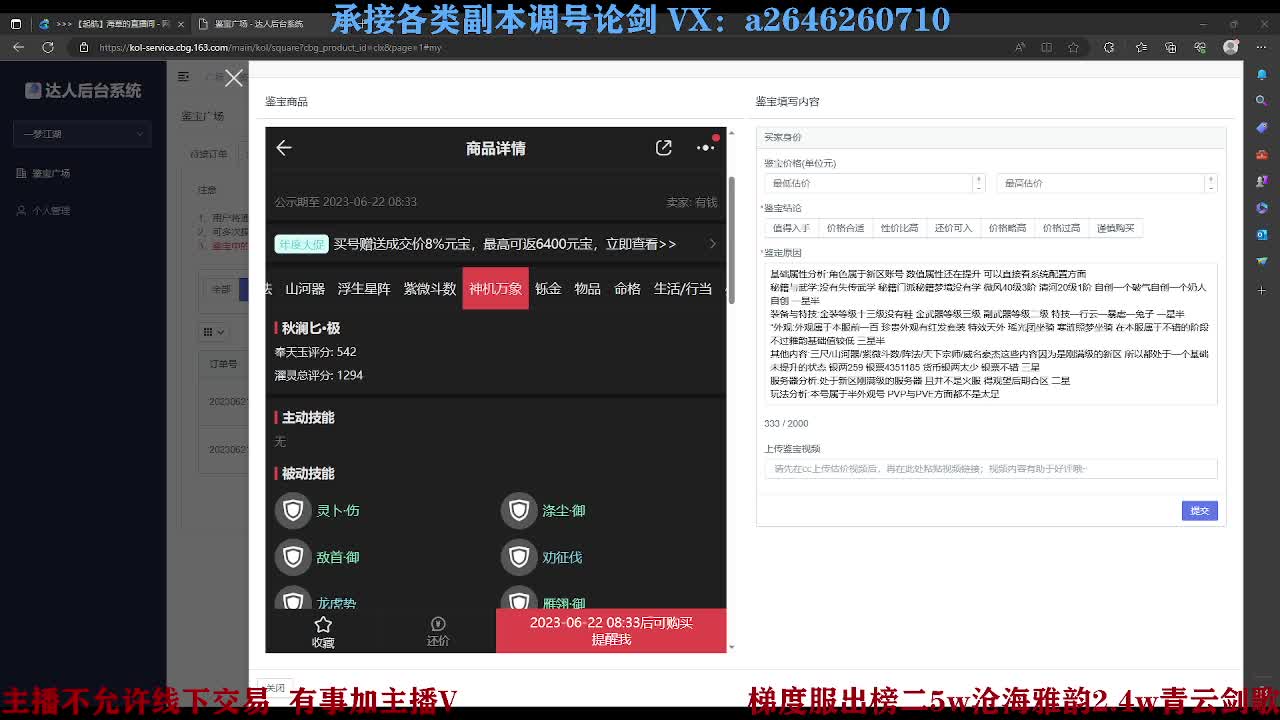Click the 还价 bargain icon
Image resolution: width=1280 pixels, height=720 pixels.
coord(438,625)
